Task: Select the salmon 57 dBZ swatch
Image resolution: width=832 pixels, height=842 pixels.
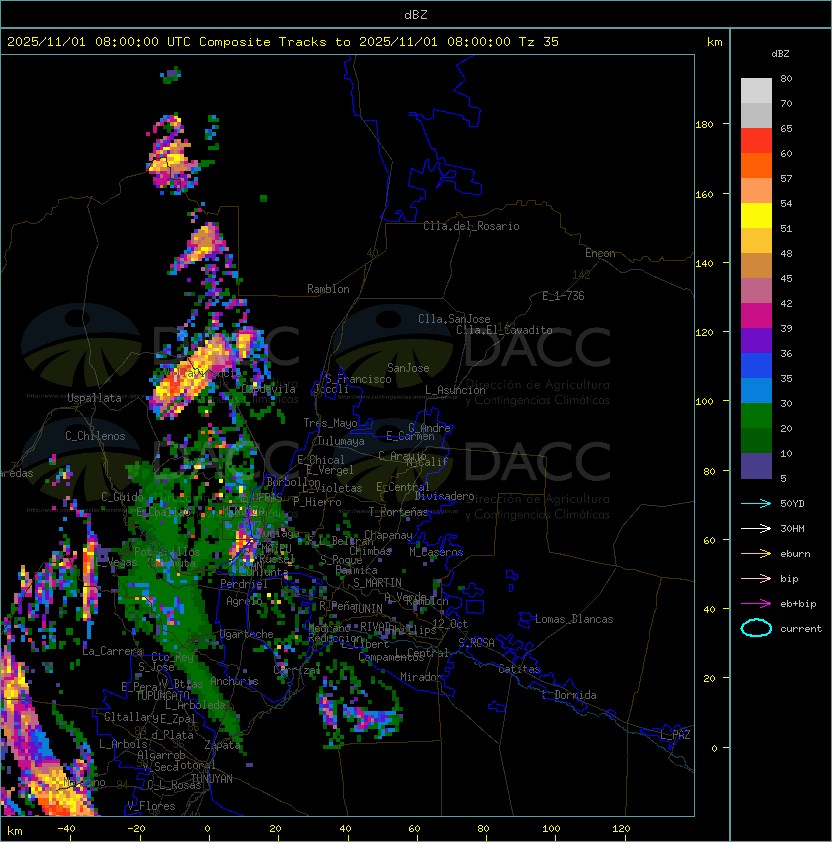Action: pyautogui.click(x=756, y=191)
